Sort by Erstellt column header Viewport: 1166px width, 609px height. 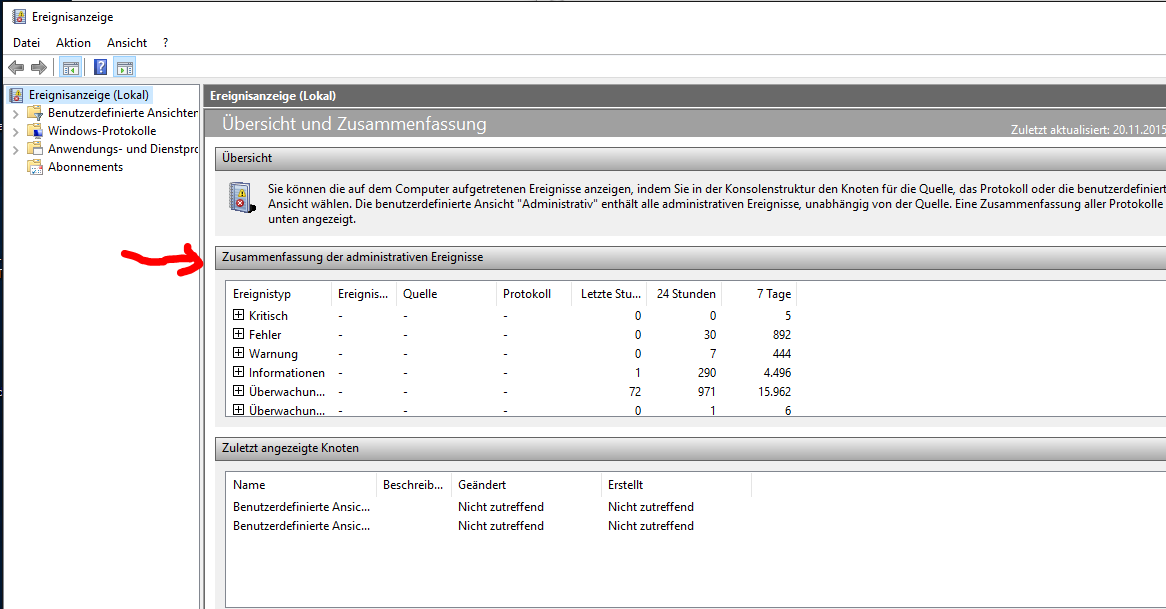tap(677, 485)
